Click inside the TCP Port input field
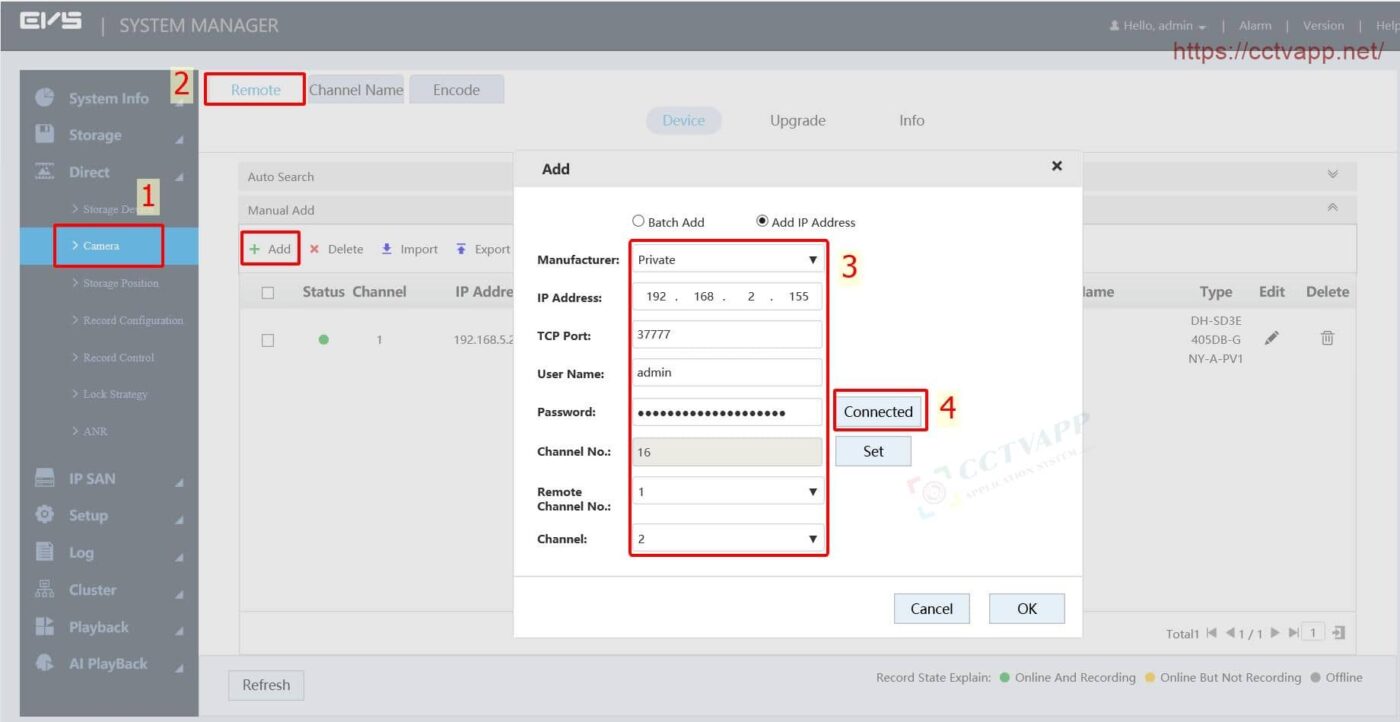This screenshot has width=1400, height=722. click(x=727, y=335)
